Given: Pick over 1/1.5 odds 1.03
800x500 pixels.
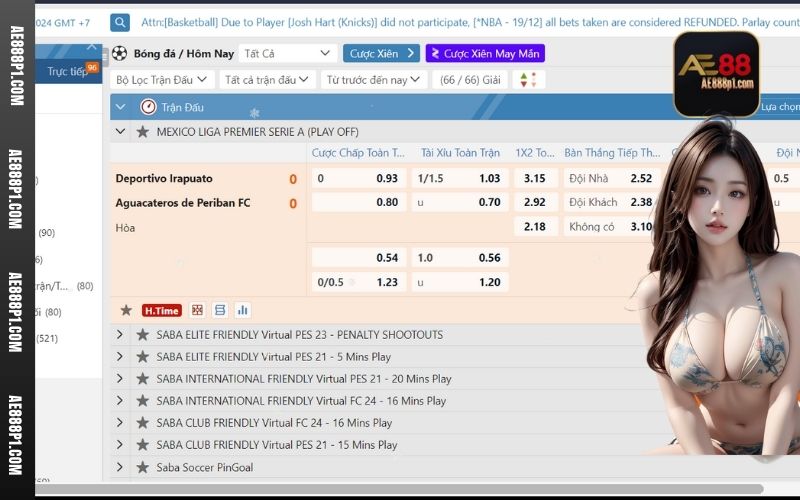Looking at the screenshot, I should coord(460,178).
